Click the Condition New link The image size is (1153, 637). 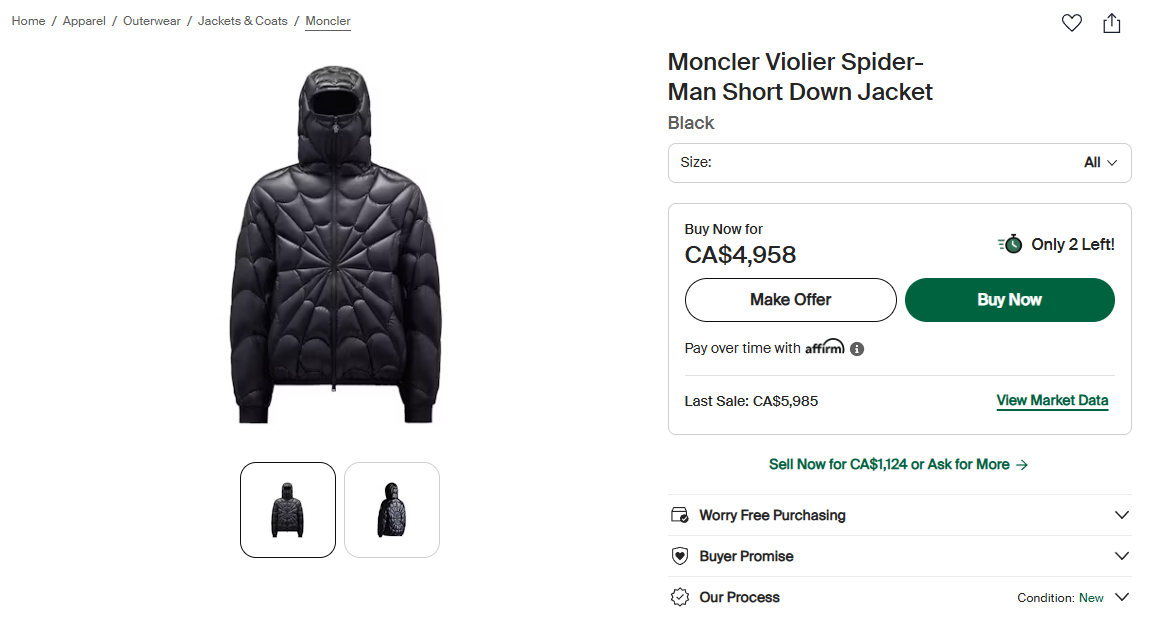[x=1091, y=596]
